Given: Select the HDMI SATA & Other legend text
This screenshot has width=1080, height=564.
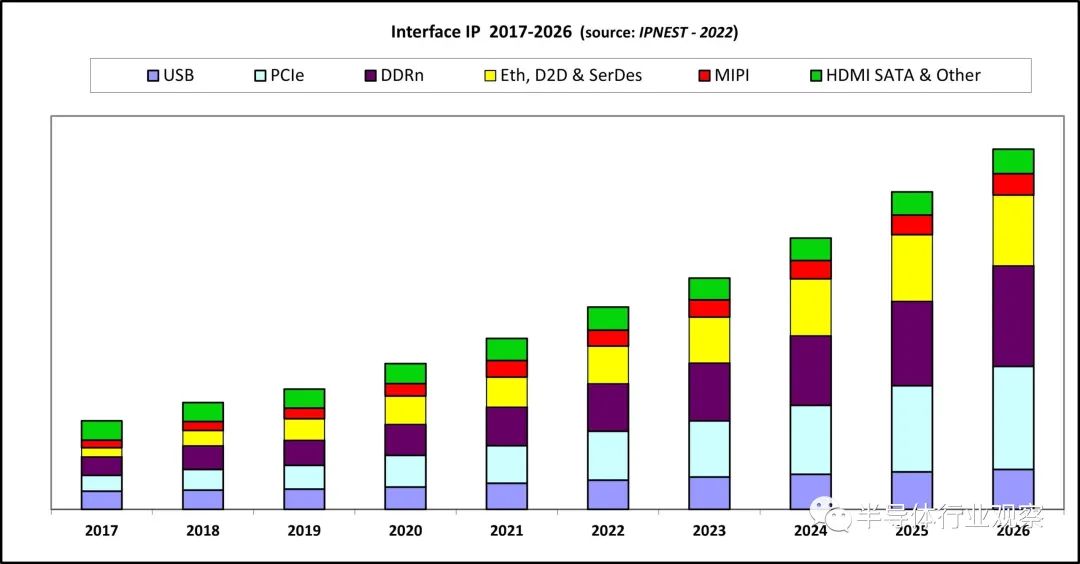Looking at the screenshot, I should pyautogui.click(x=903, y=75).
